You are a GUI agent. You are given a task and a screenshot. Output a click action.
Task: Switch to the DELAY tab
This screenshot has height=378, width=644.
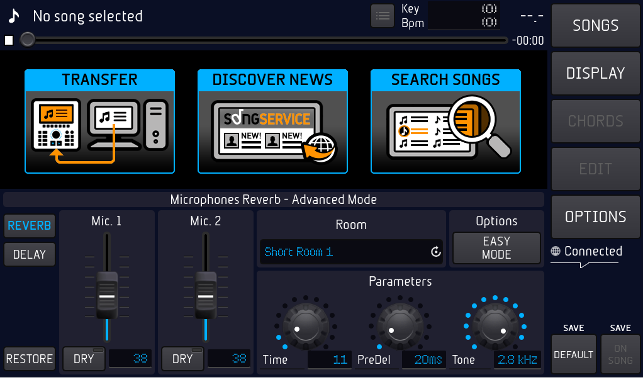29,254
